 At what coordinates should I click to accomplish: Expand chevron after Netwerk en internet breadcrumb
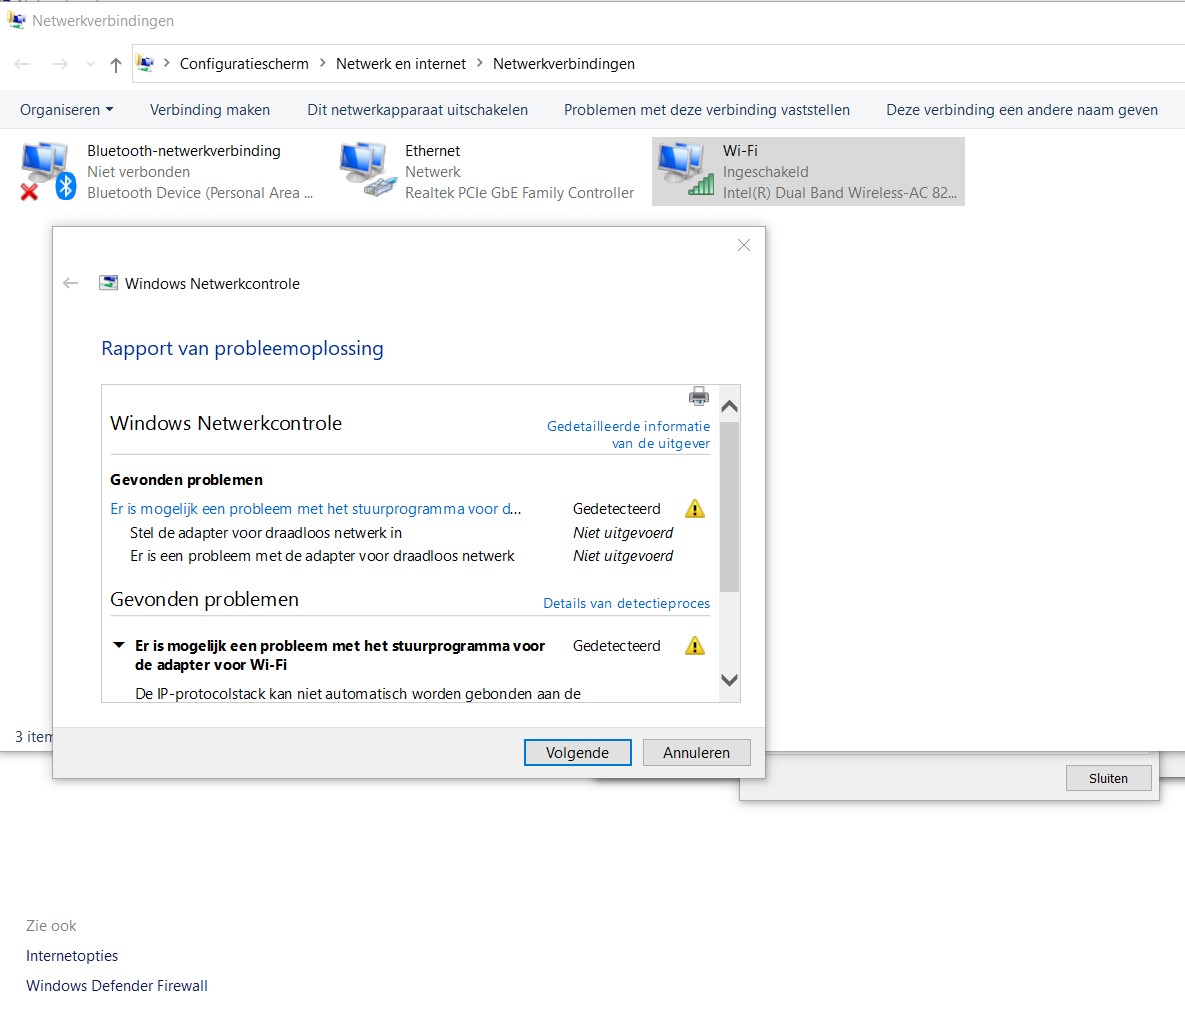tap(480, 64)
